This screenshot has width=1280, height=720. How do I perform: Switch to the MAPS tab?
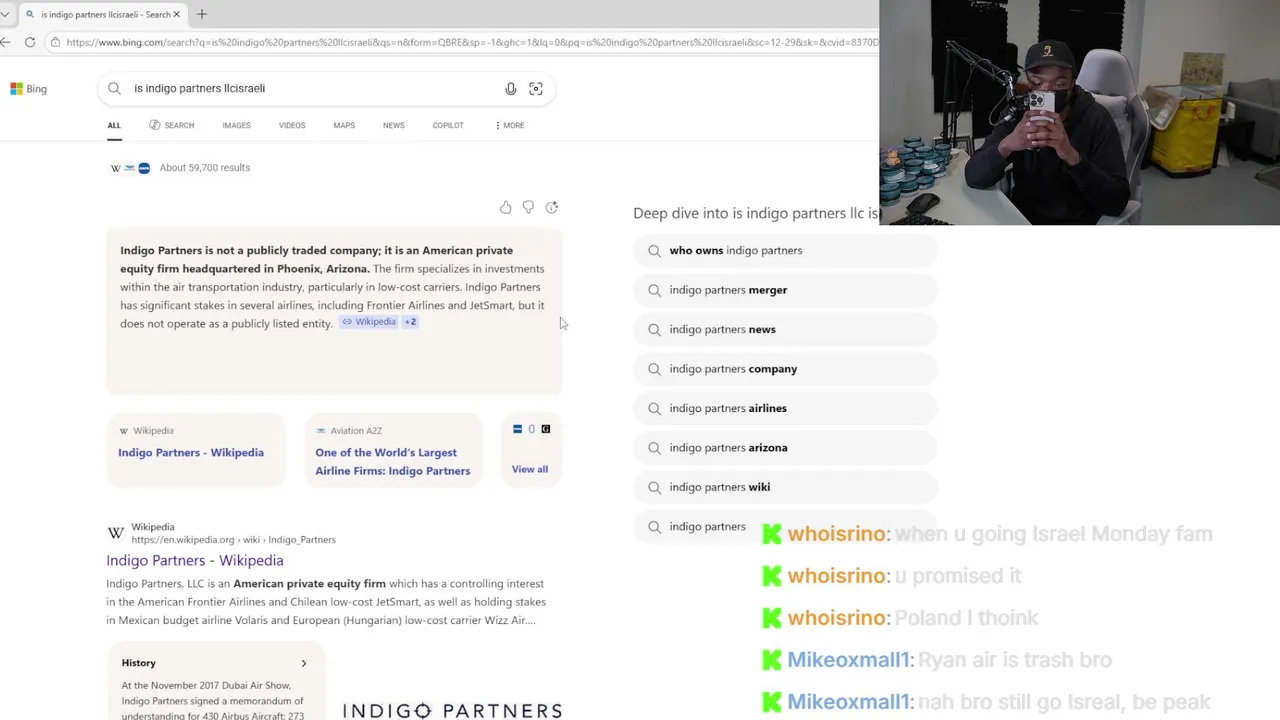[344, 125]
